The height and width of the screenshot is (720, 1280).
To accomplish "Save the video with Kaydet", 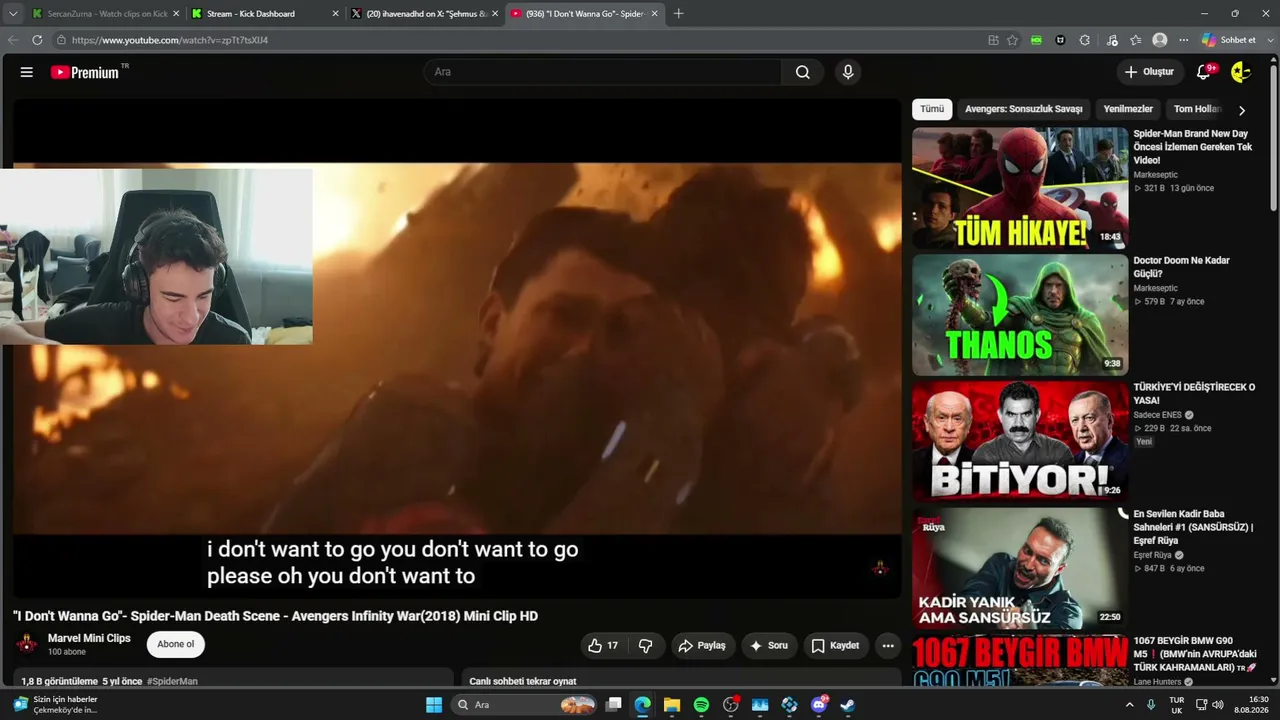I will pos(835,645).
